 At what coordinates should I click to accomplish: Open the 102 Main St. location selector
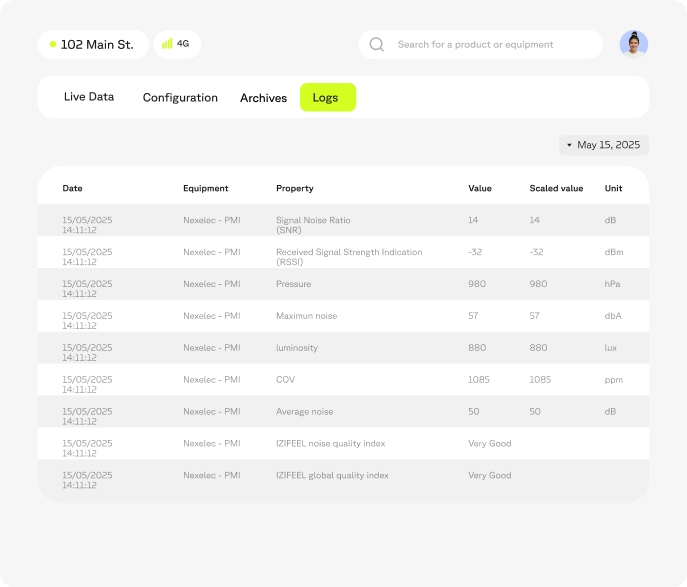pyautogui.click(x=93, y=44)
